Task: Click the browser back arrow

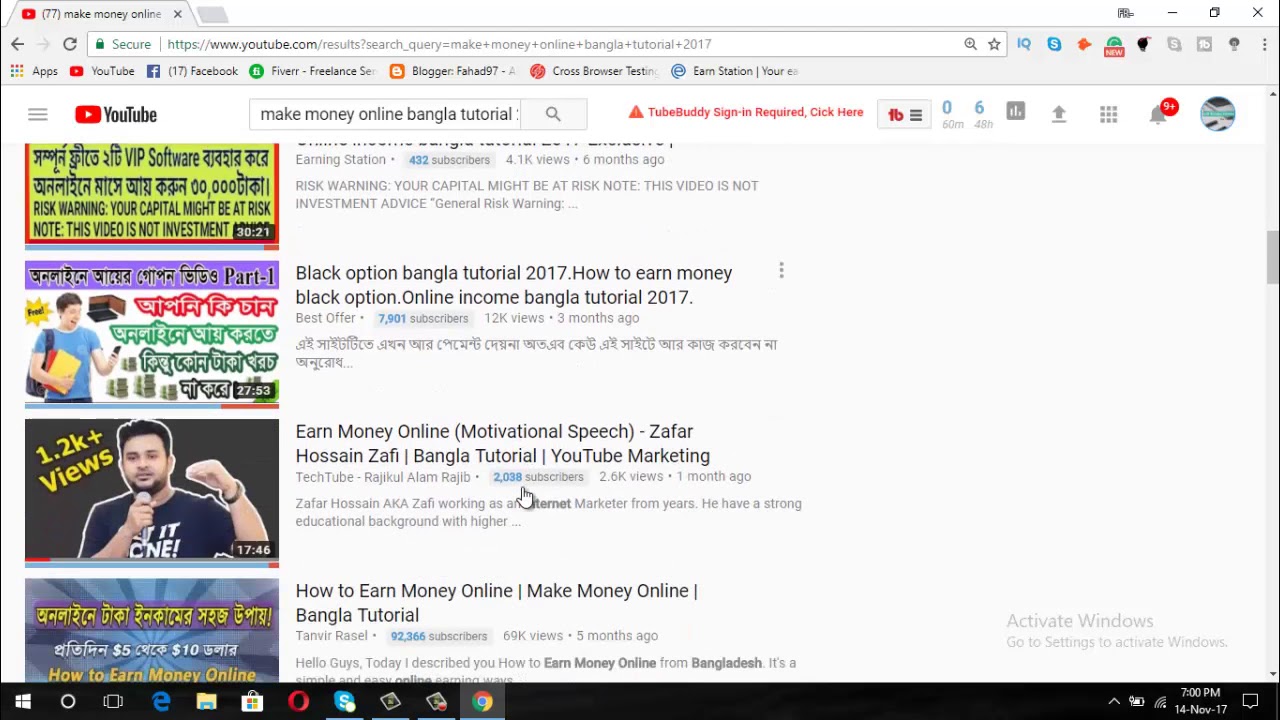Action: [x=17, y=44]
